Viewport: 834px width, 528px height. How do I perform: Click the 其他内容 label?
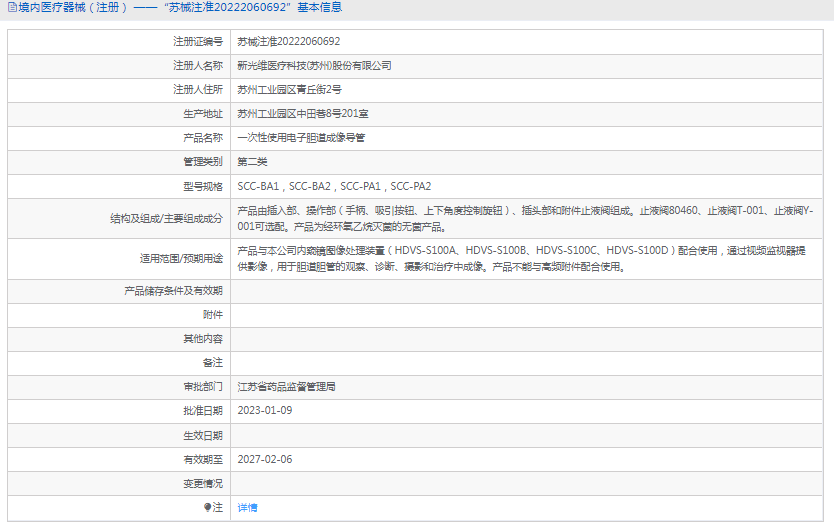click(203, 339)
